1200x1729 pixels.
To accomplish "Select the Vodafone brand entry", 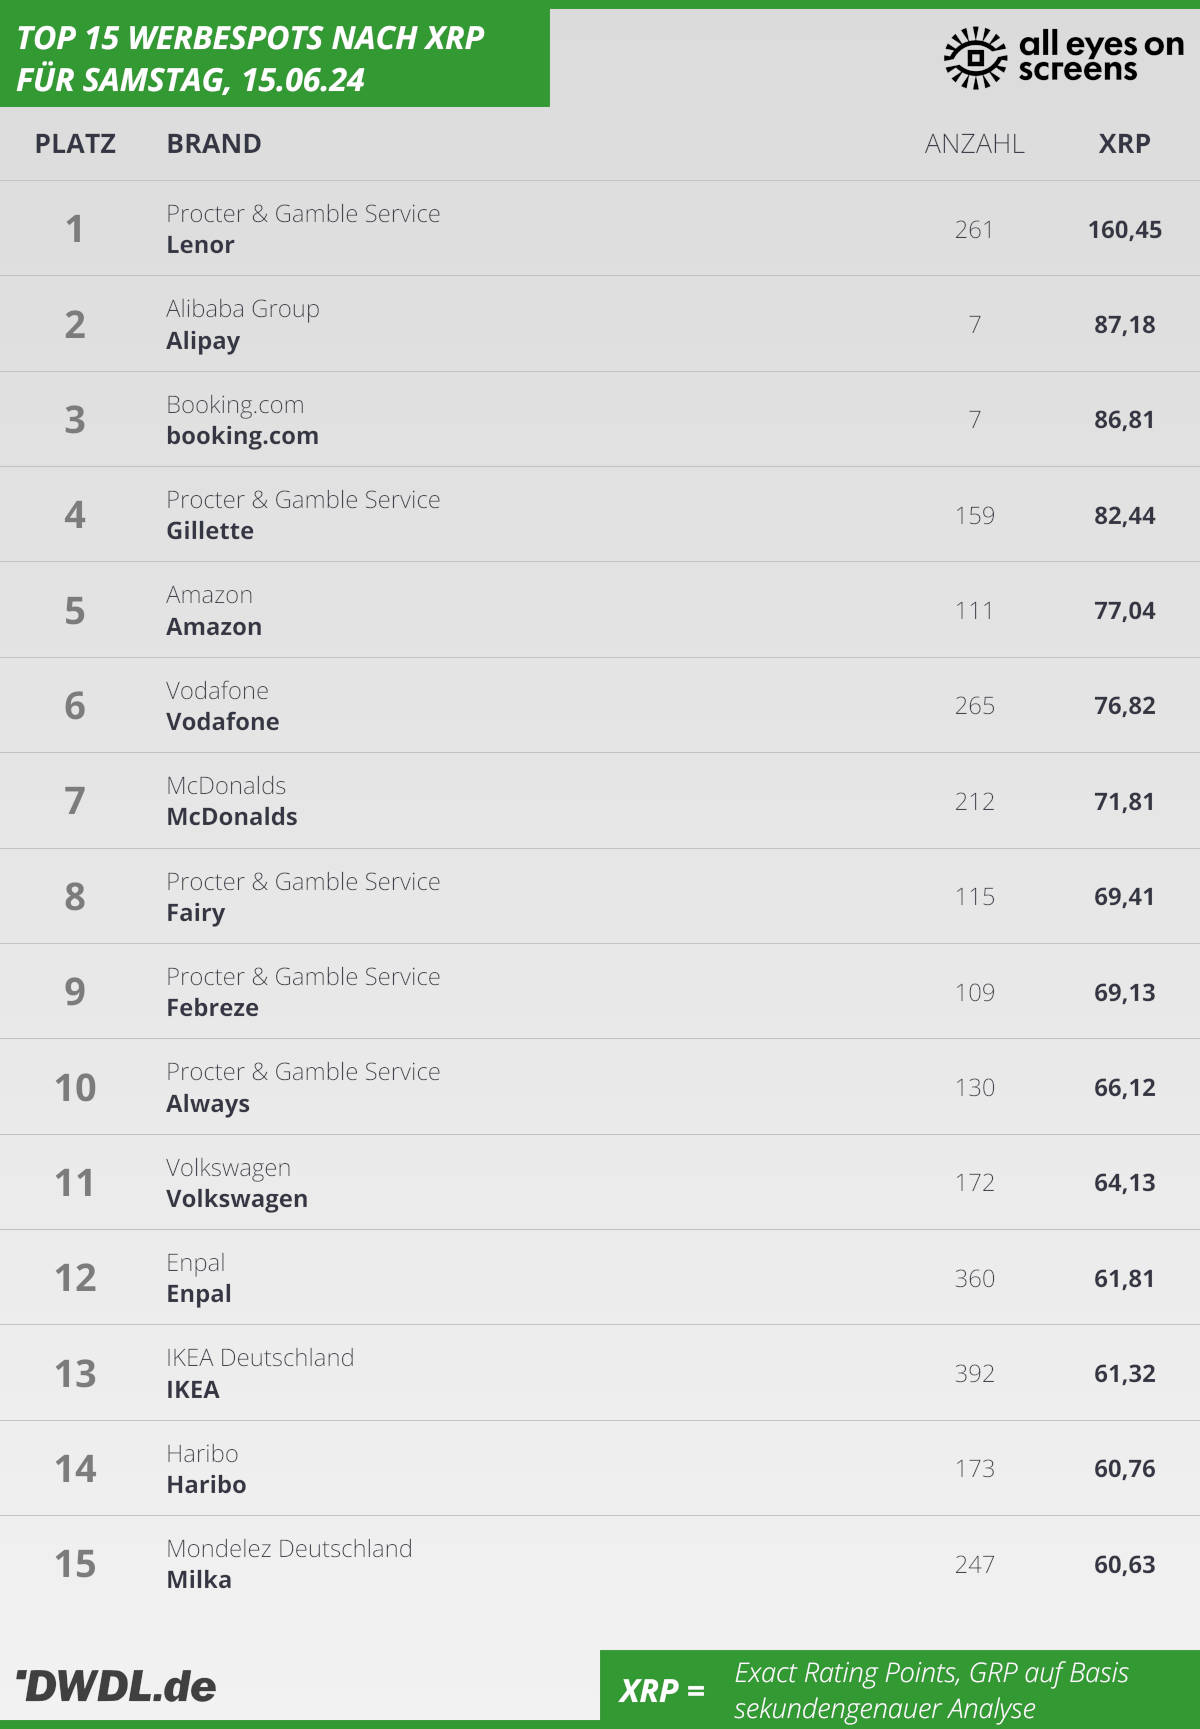I will (x=222, y=722).
